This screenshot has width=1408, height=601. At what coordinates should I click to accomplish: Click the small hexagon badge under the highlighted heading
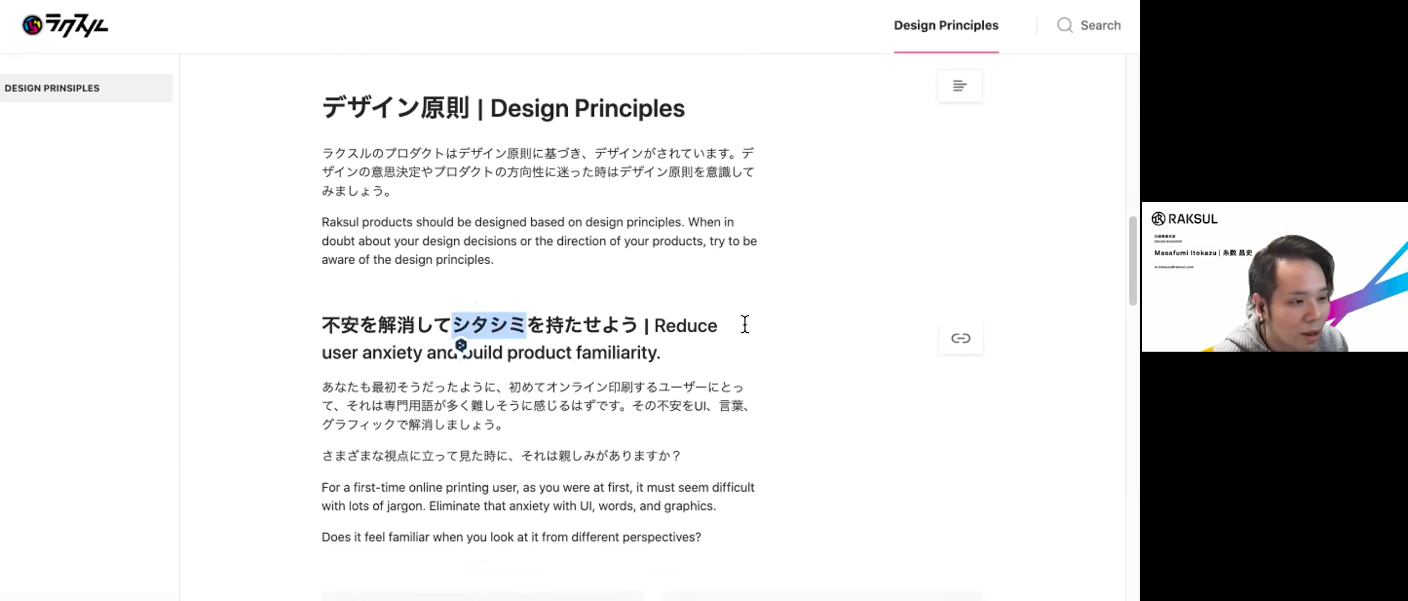[461, 345]
